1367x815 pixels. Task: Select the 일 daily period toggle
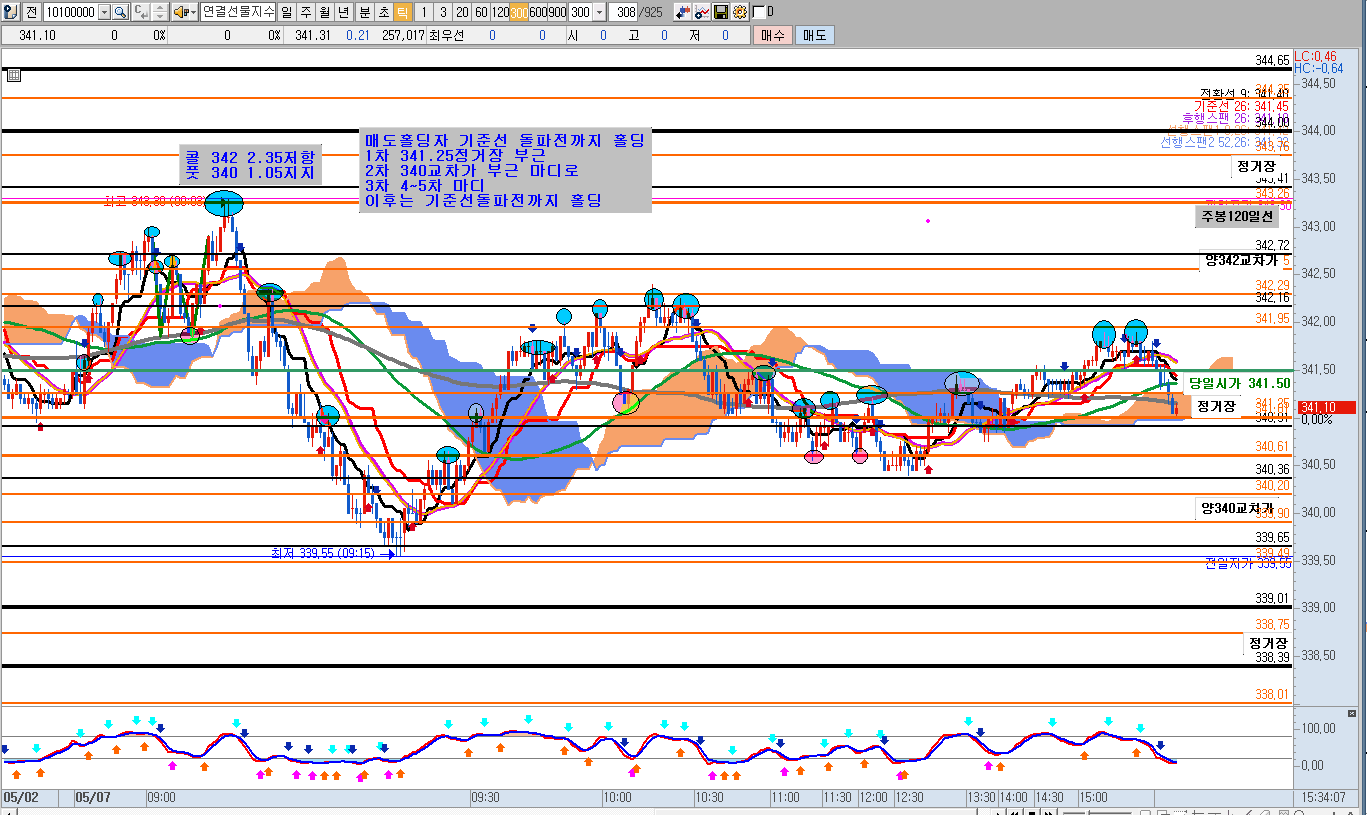click(x=287, y=12)
